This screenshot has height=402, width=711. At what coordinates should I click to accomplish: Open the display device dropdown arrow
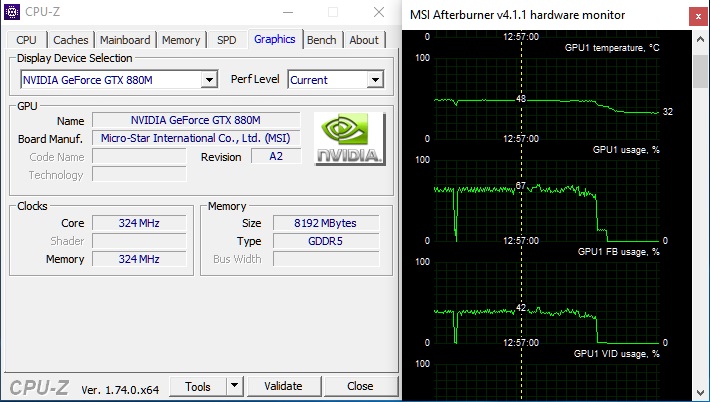209,80
